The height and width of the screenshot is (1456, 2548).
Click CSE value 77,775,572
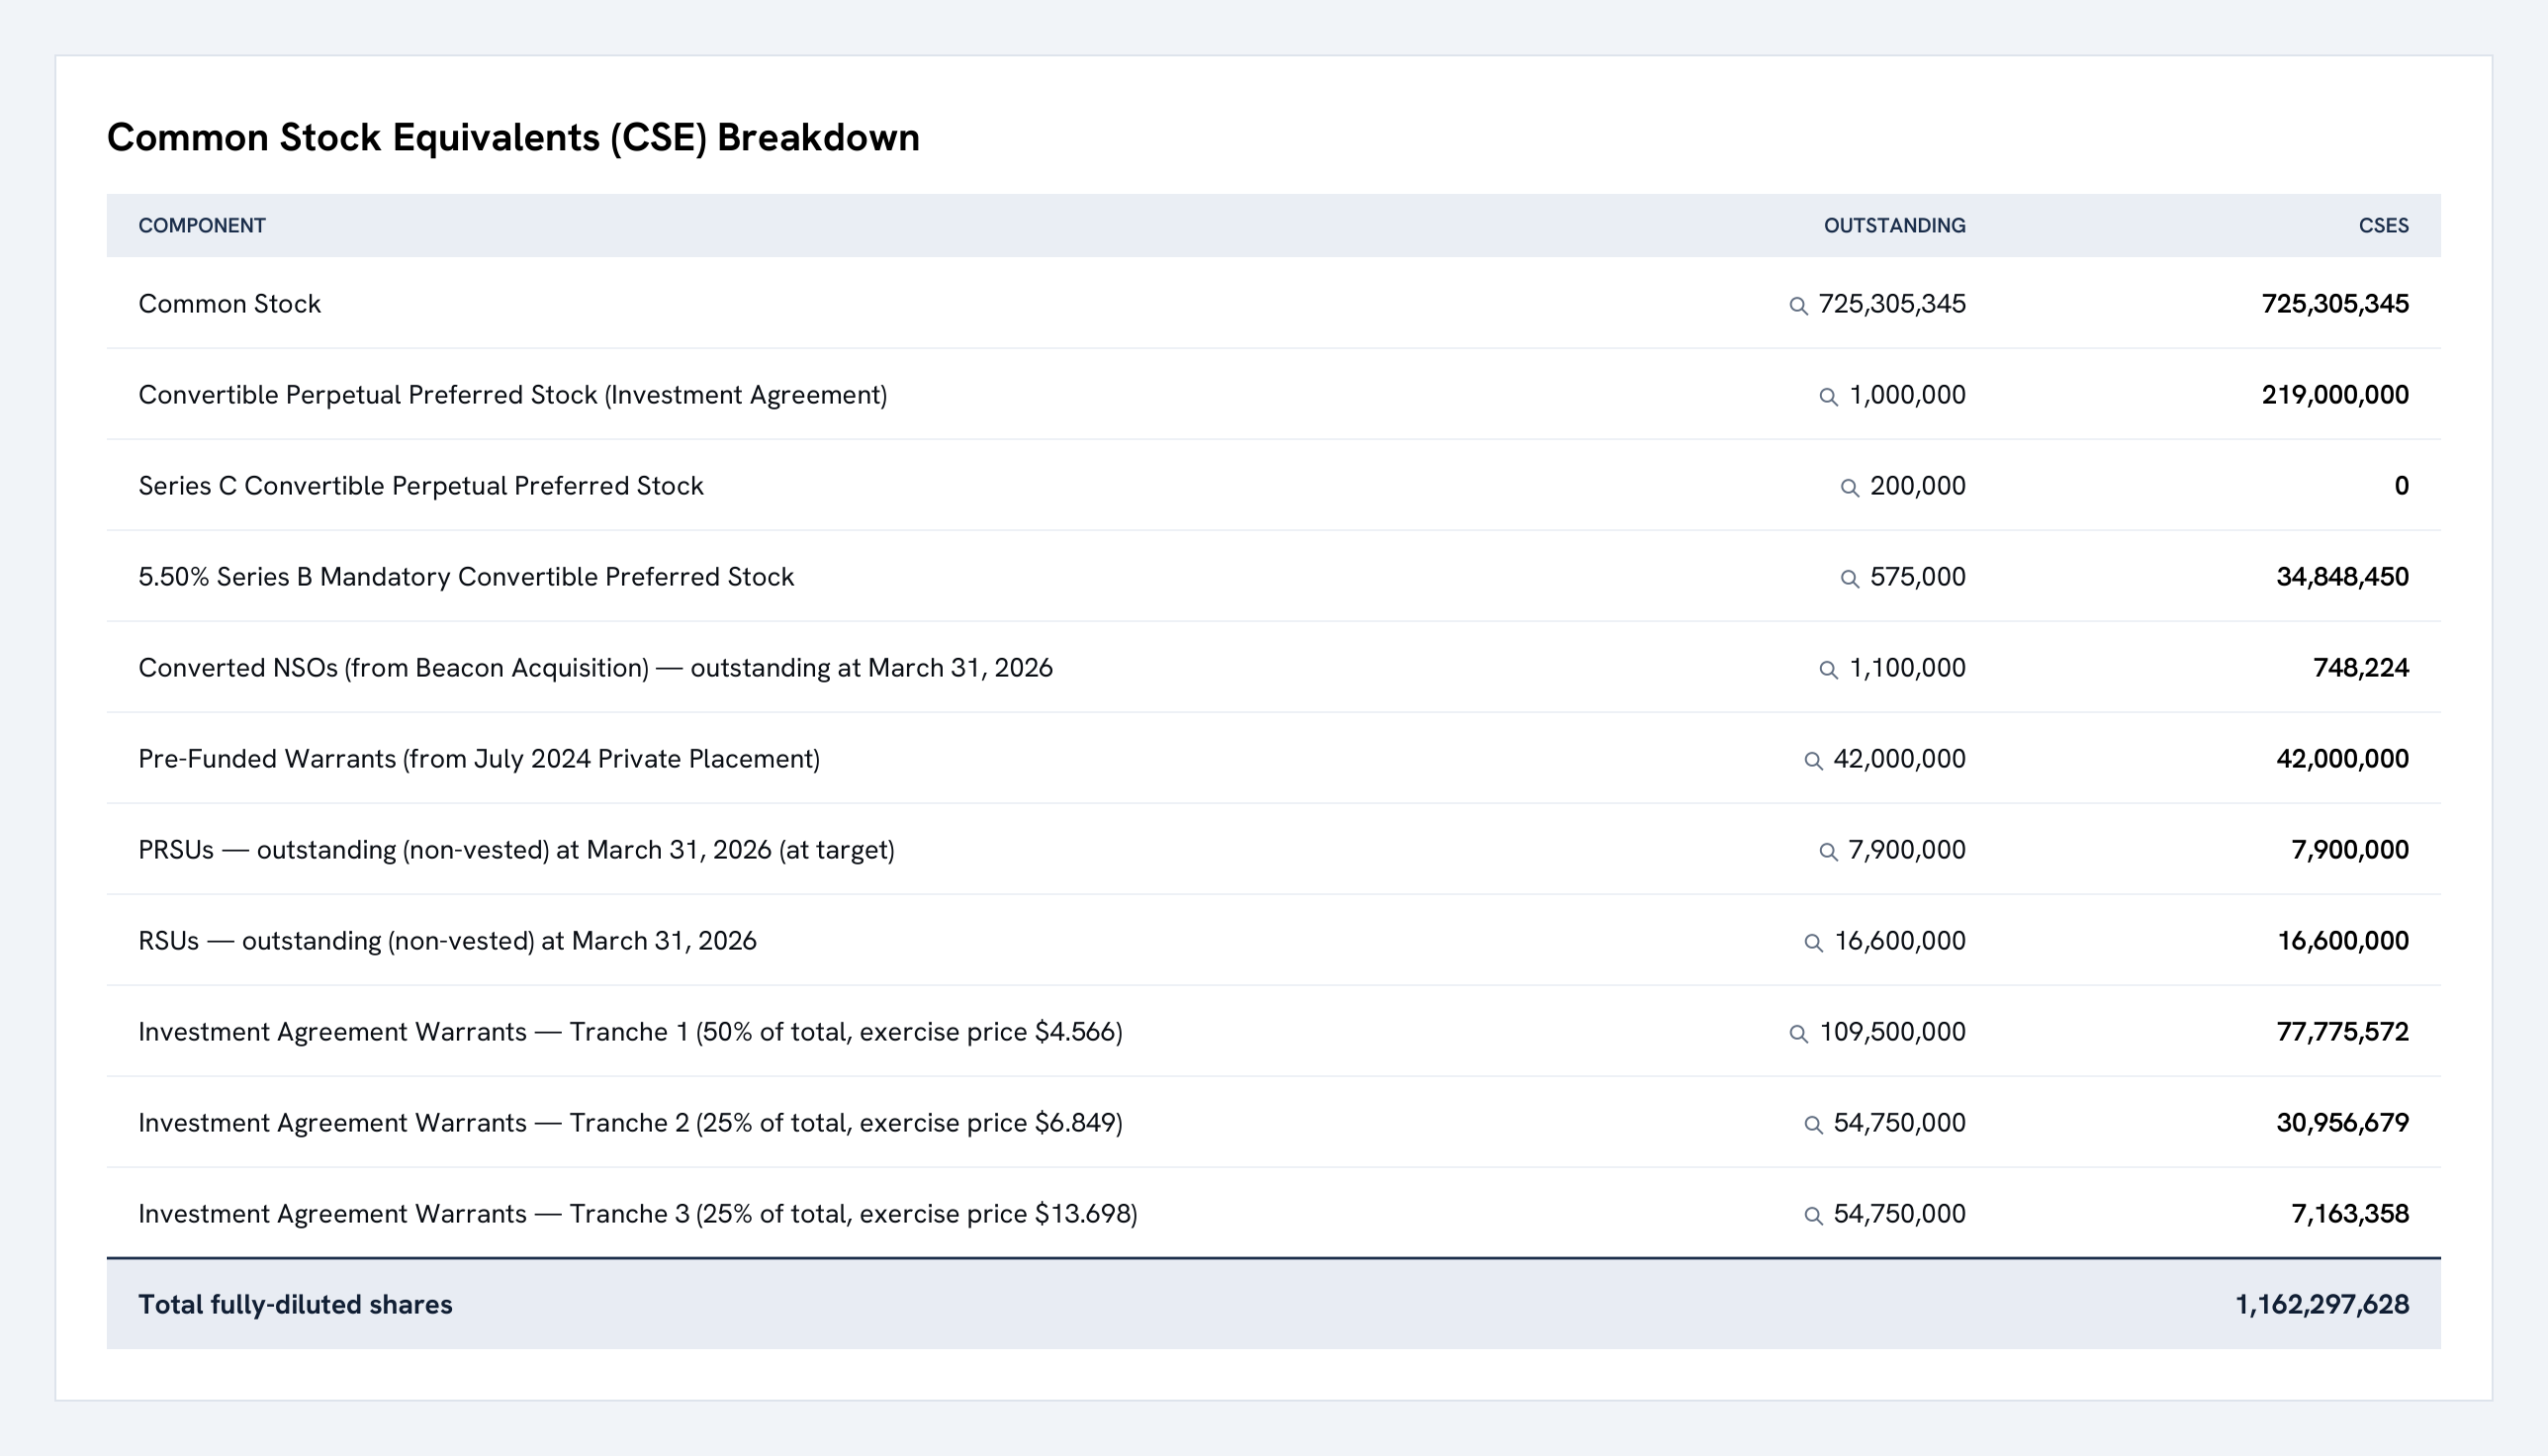2342,1032
